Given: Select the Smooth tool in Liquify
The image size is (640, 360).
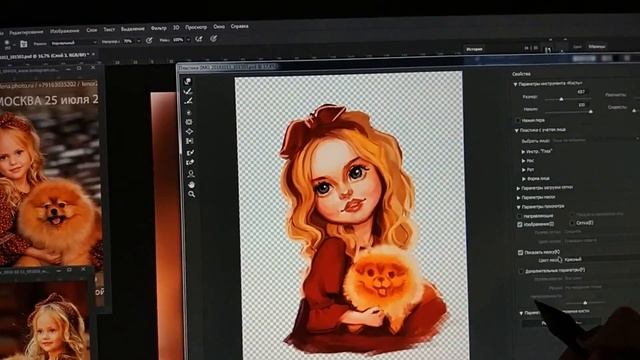Looking at the screenshot, I should pos(189,101).
